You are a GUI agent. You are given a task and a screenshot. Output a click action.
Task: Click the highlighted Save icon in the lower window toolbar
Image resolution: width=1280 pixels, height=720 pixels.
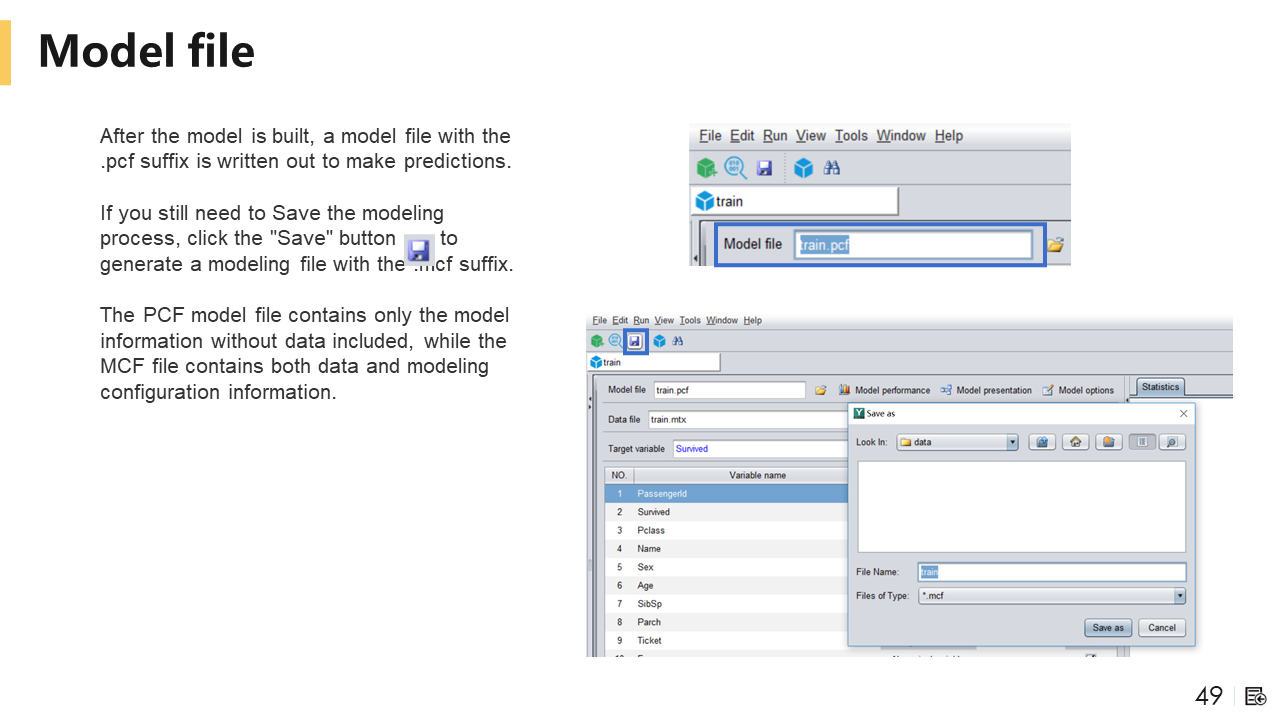[x=635, y=341]
